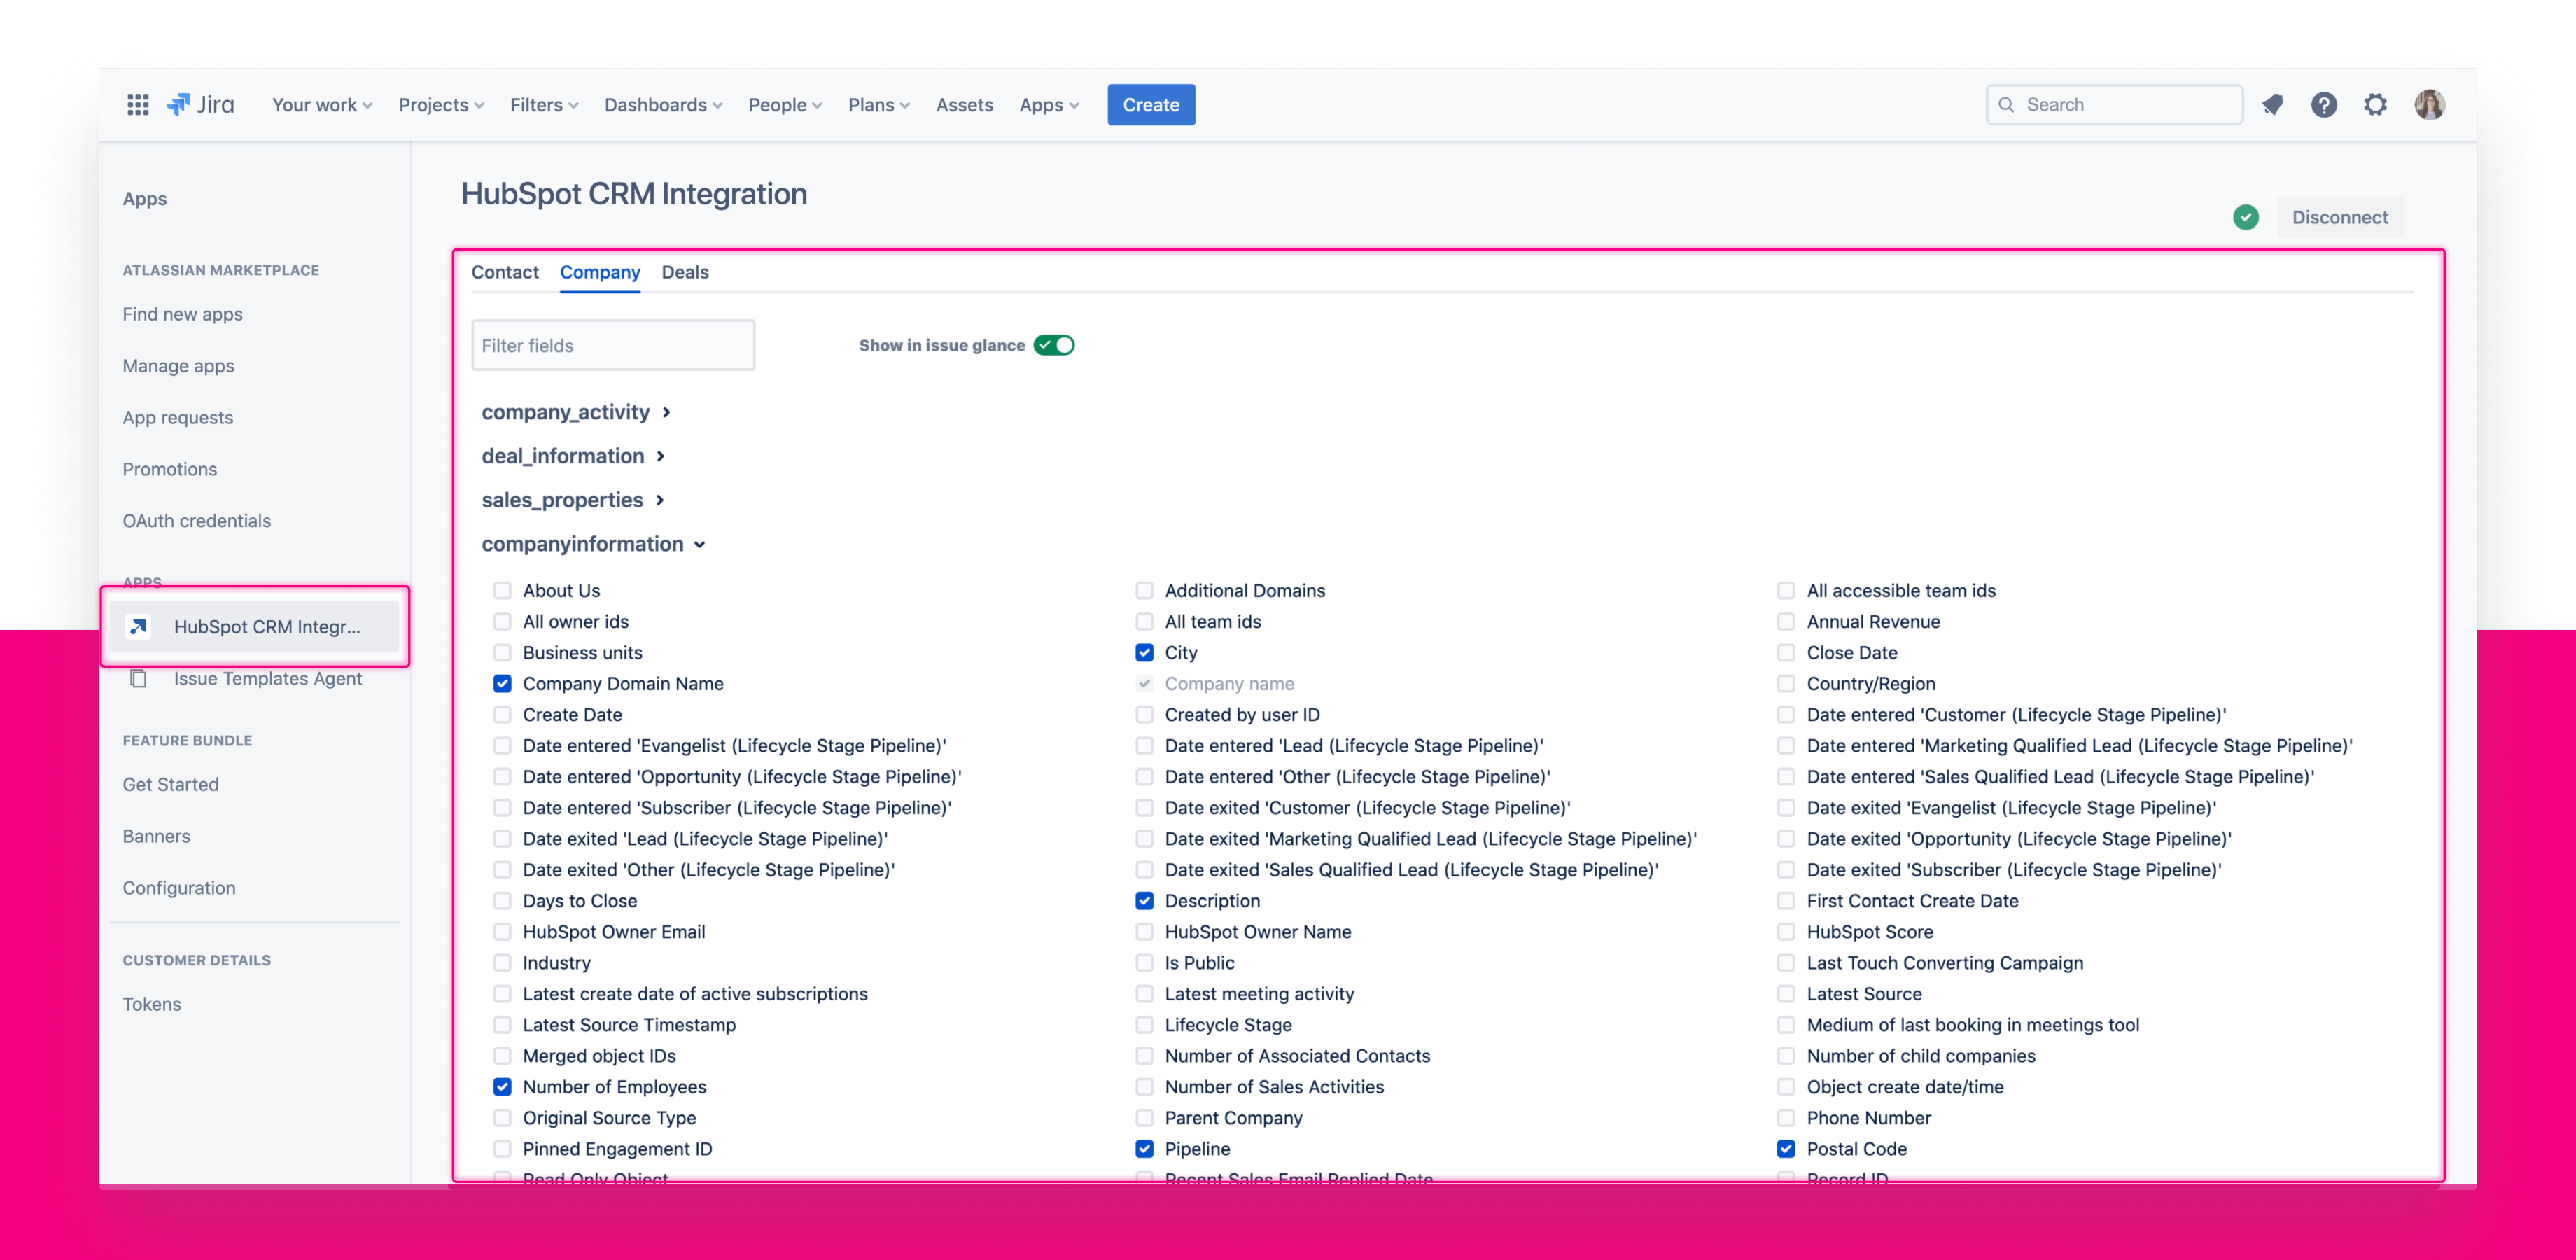
Task: Open the notifications megaphone icon
Action: [2273, 104]
